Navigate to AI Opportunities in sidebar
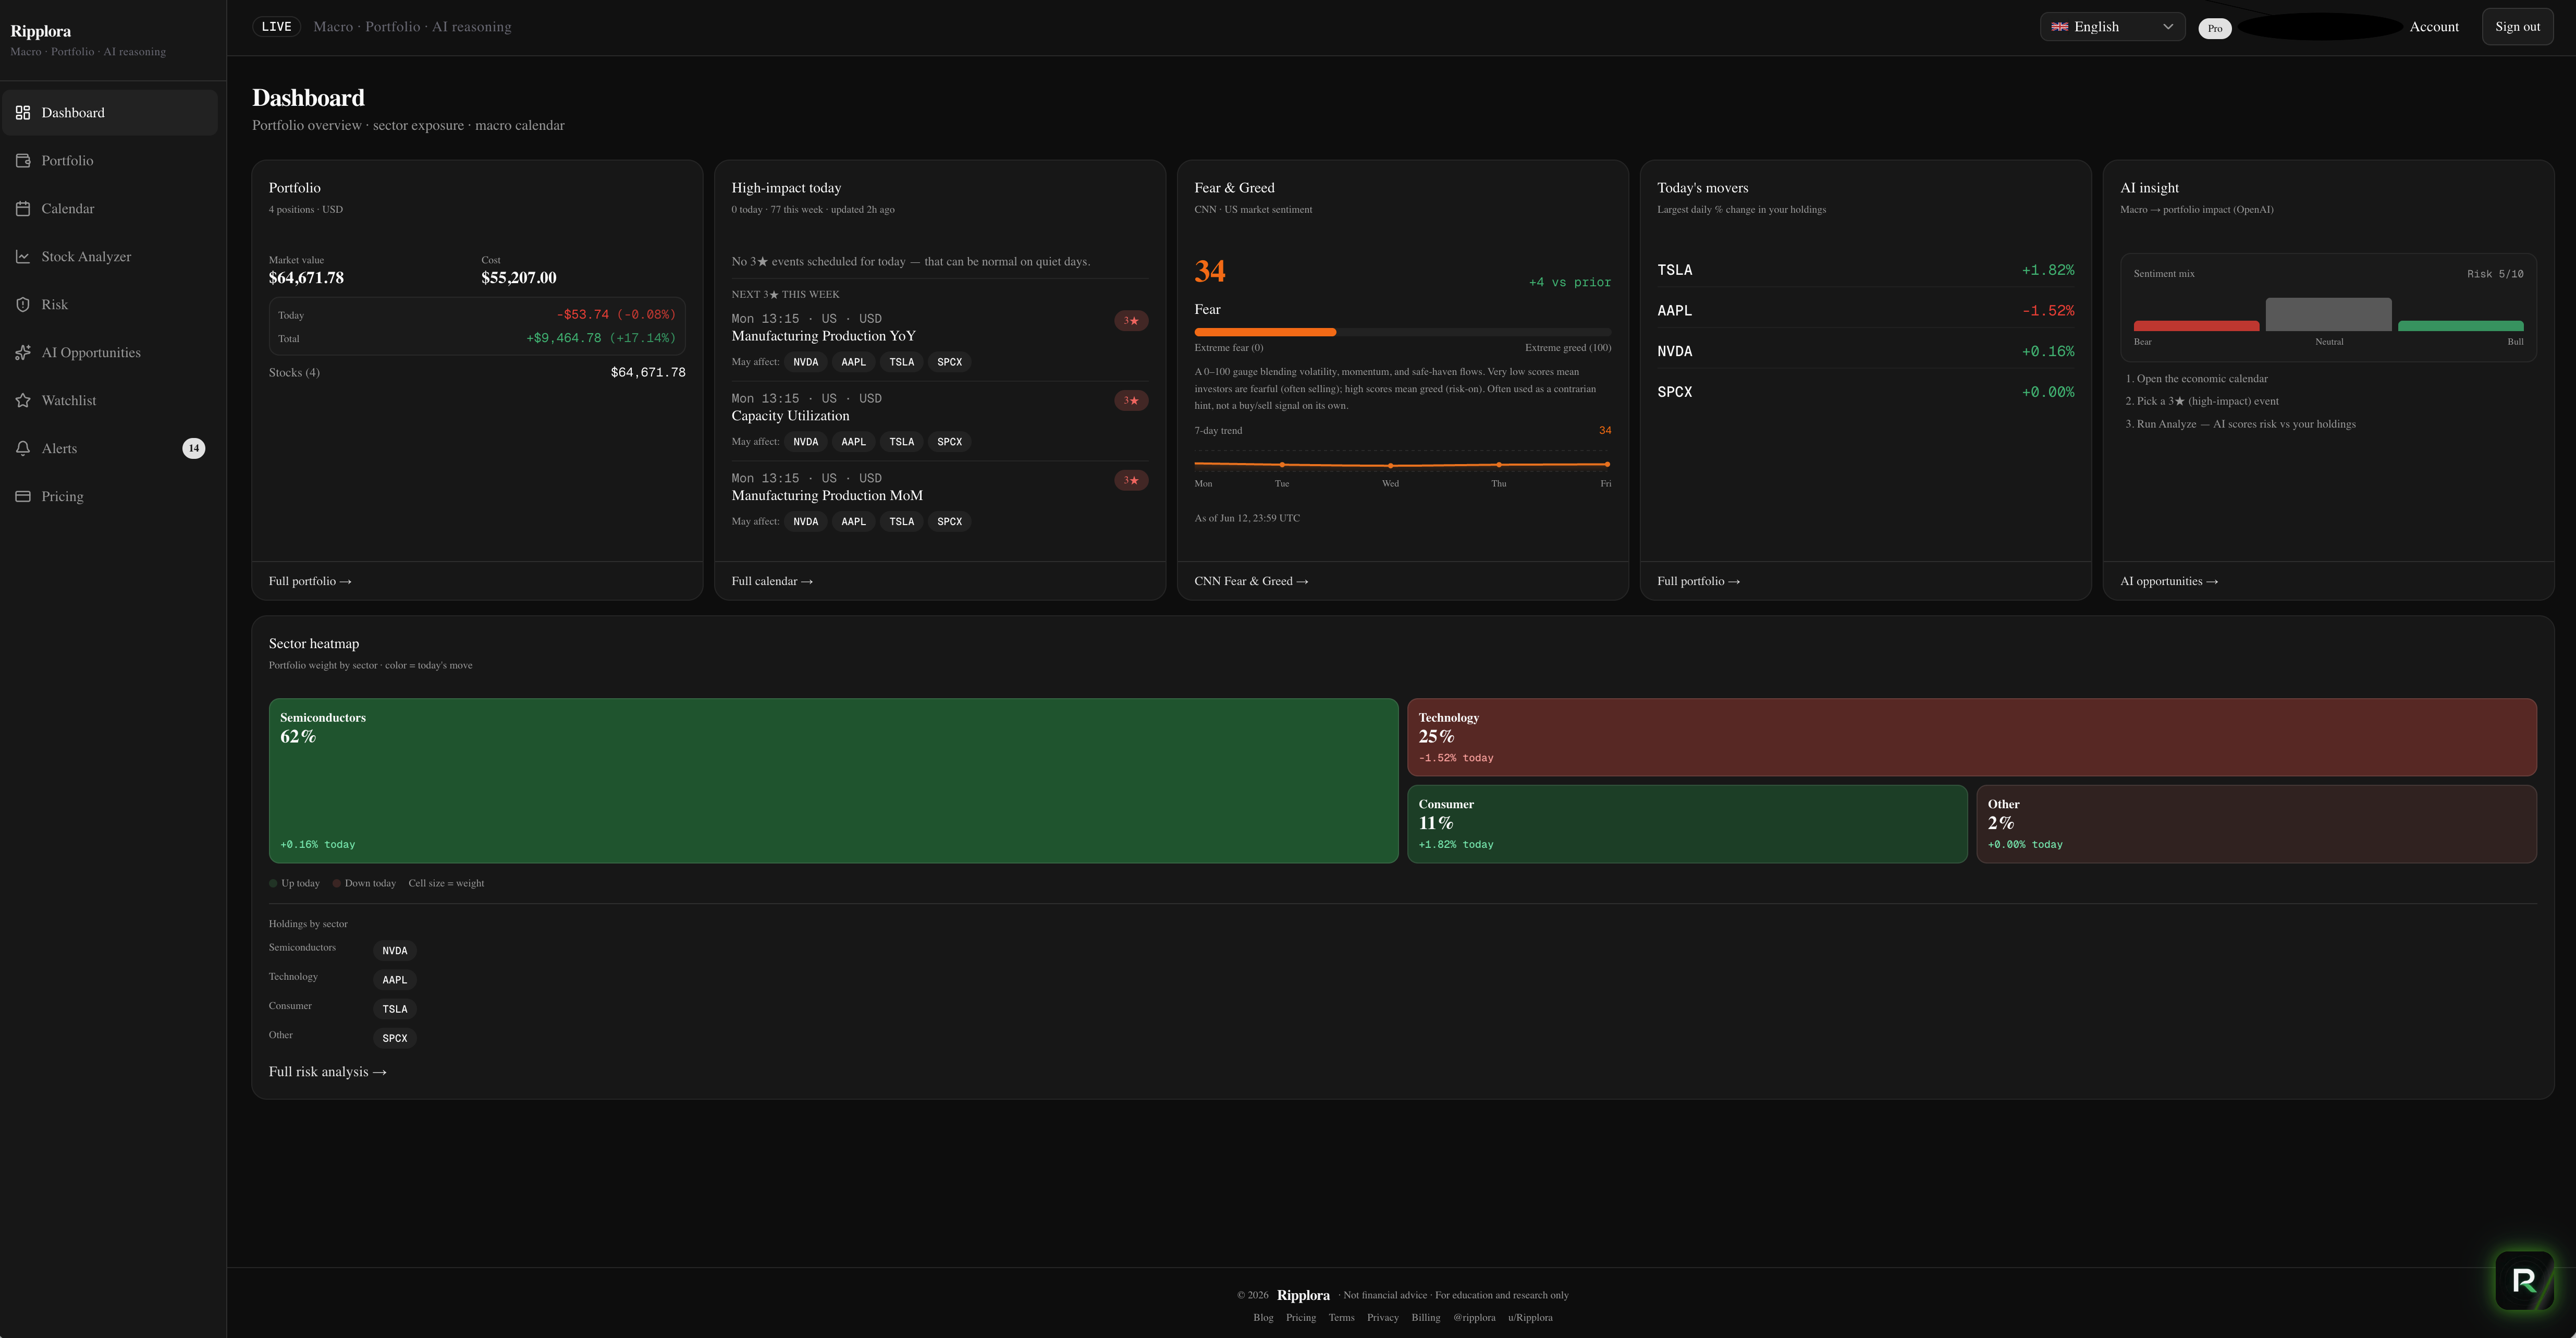The width and height of the screenshot is (2576, 1338). point(110,353)
